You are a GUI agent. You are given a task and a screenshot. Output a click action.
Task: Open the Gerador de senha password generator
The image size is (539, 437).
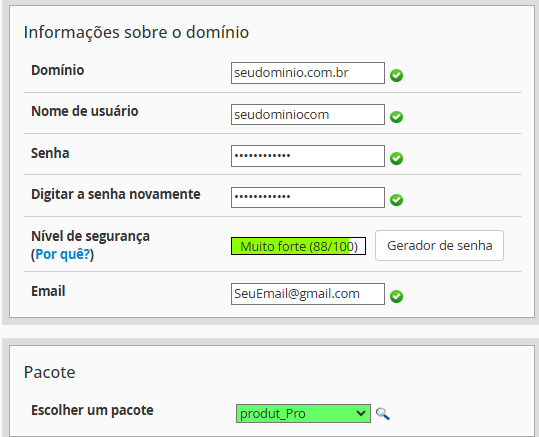[x=439, y=245]
